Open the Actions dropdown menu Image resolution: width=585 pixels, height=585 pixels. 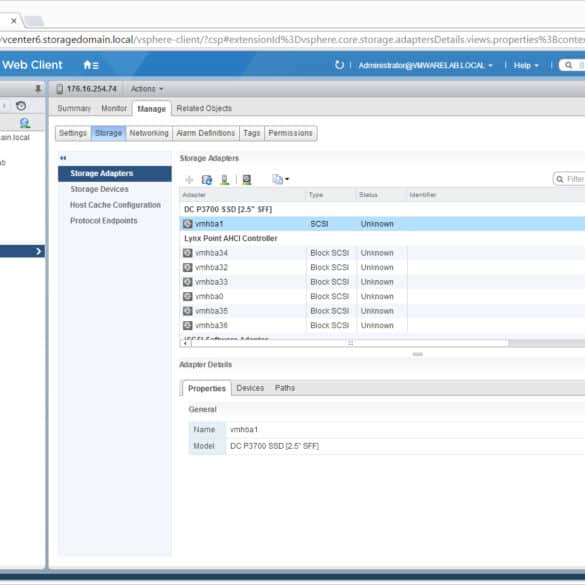[x=147, y=89]
